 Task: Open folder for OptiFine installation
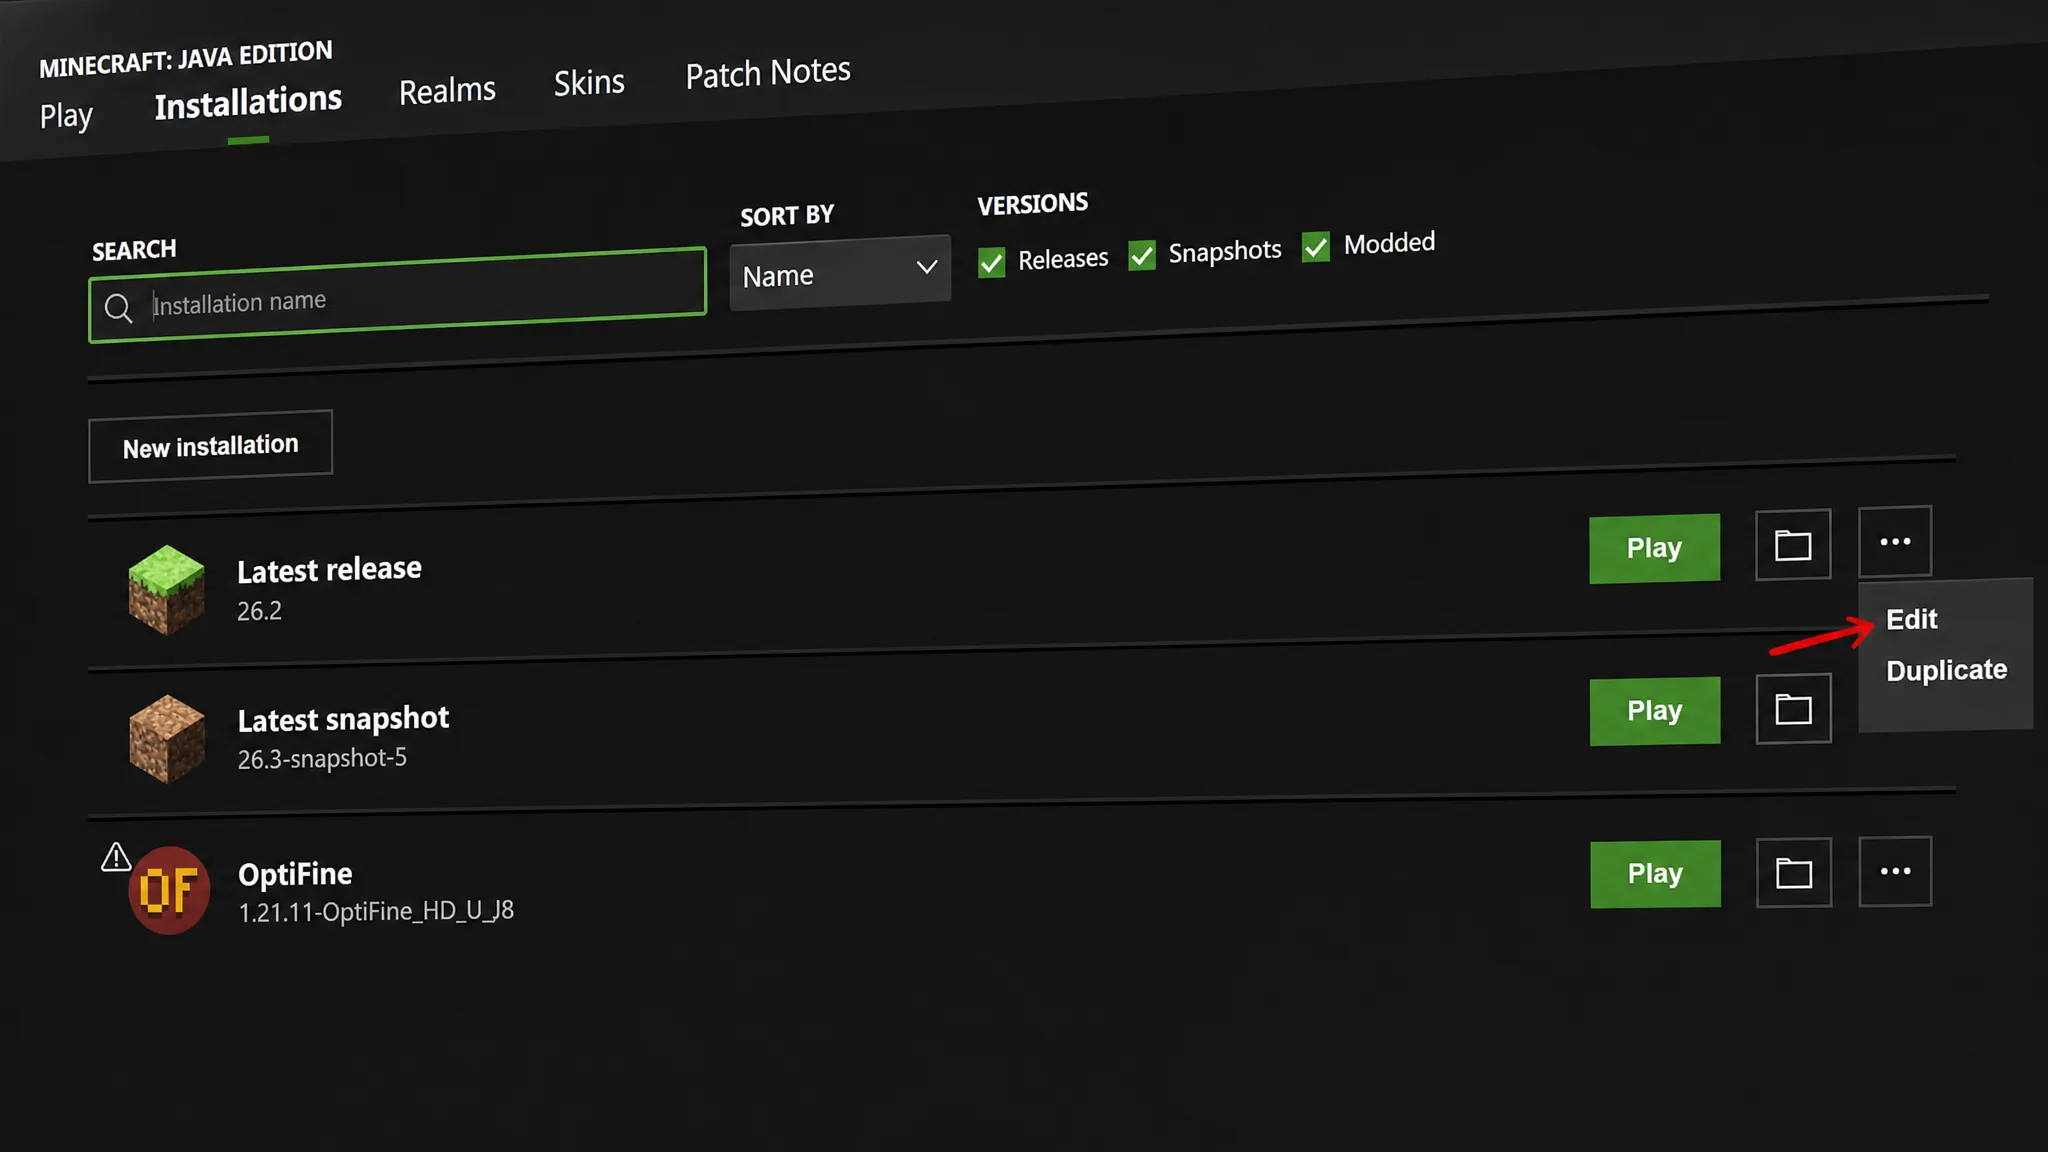point(1794,873)
